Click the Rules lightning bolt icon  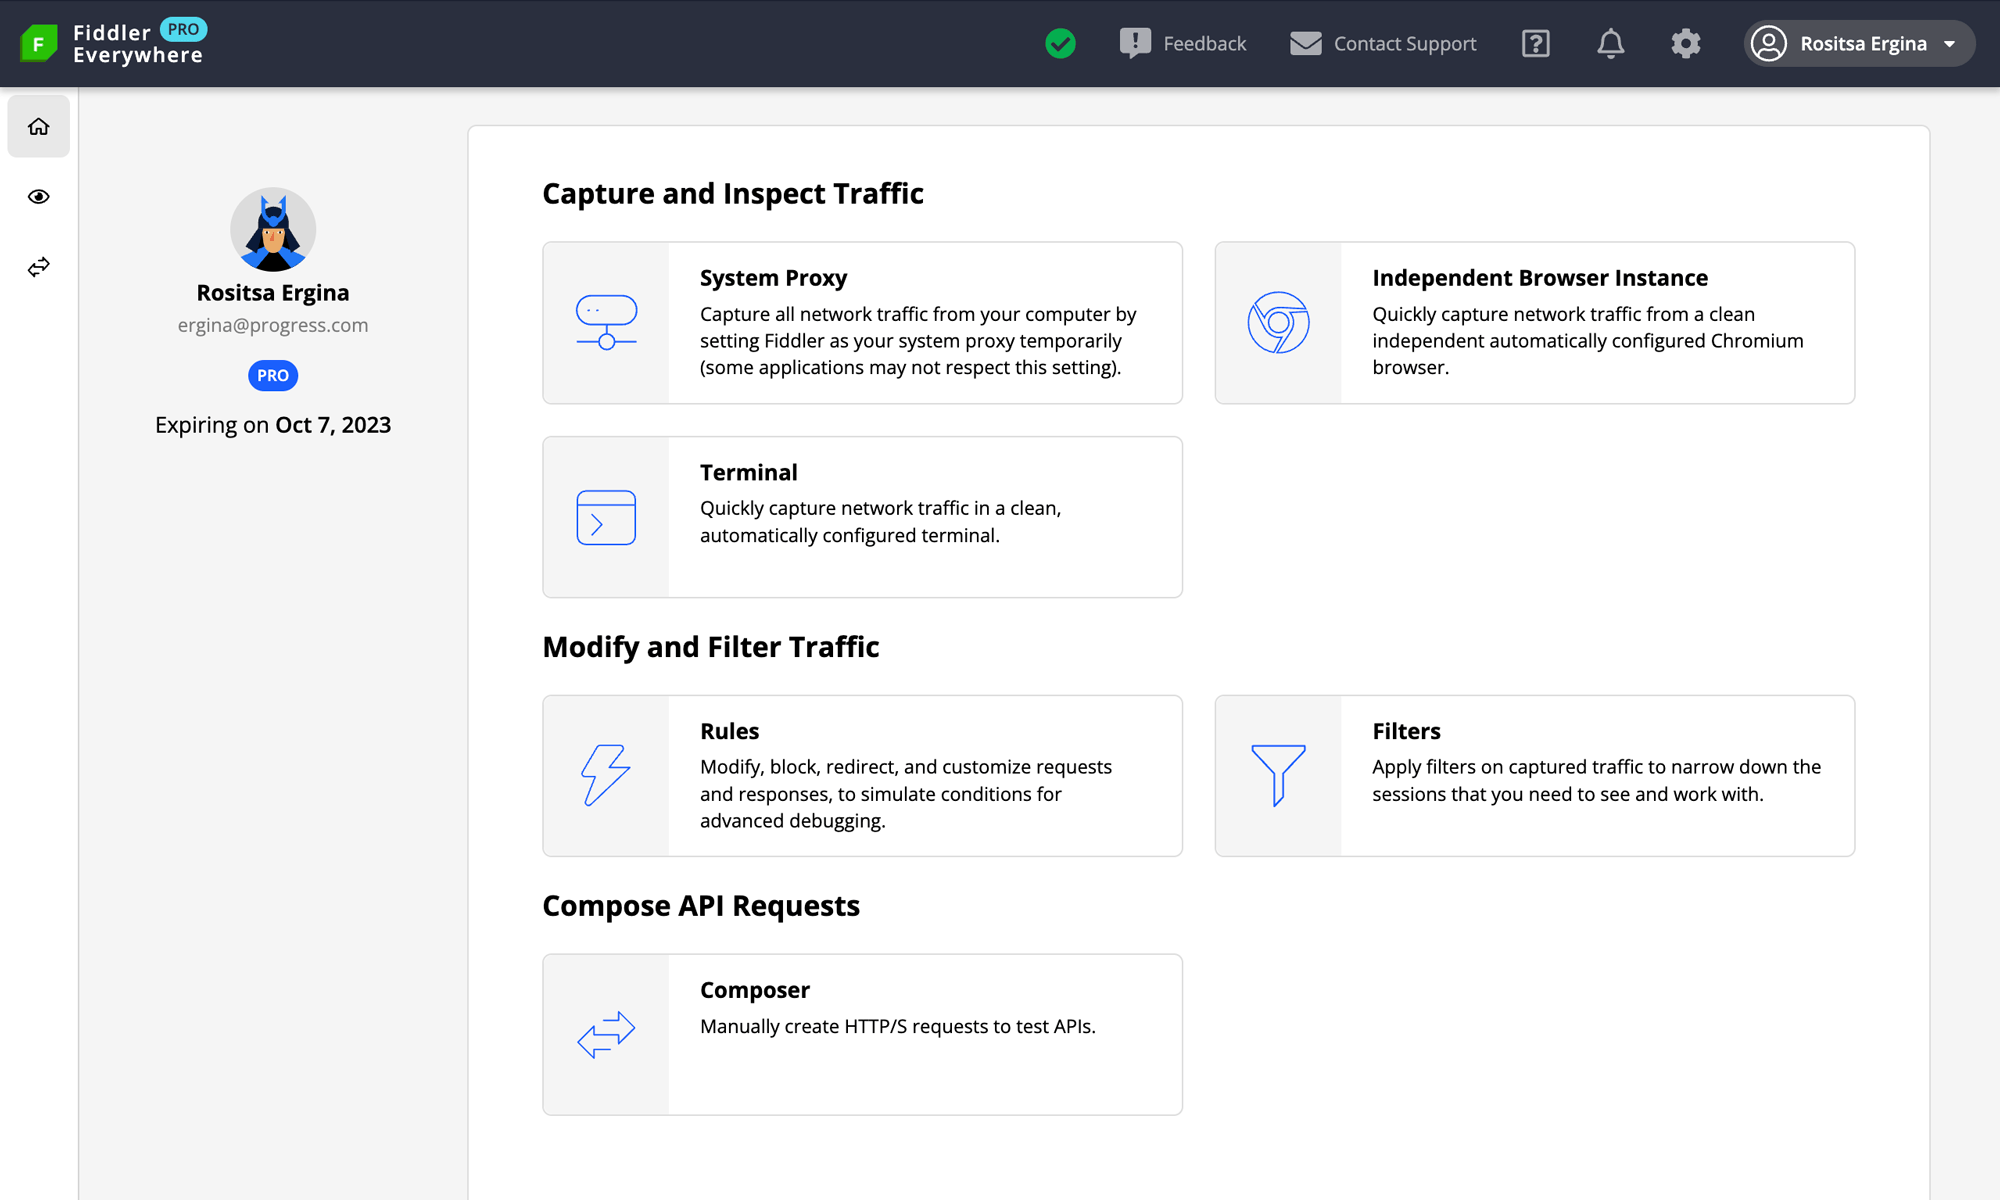click(x=606, y=775)
